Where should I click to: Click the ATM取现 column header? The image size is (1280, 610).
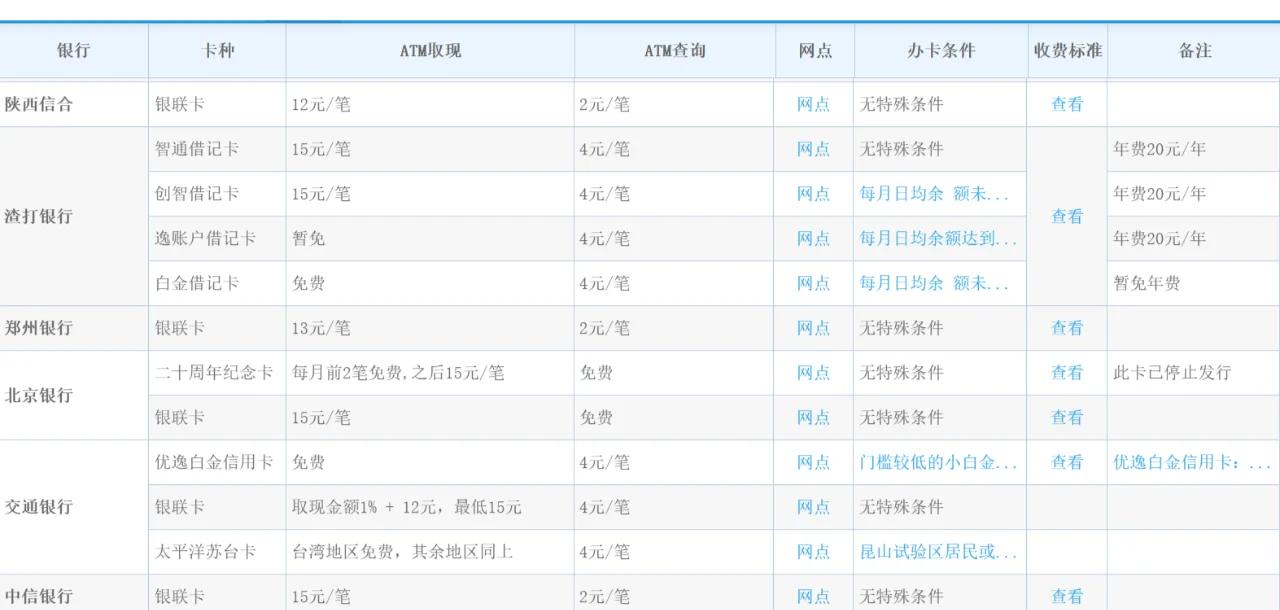[430, 51]
